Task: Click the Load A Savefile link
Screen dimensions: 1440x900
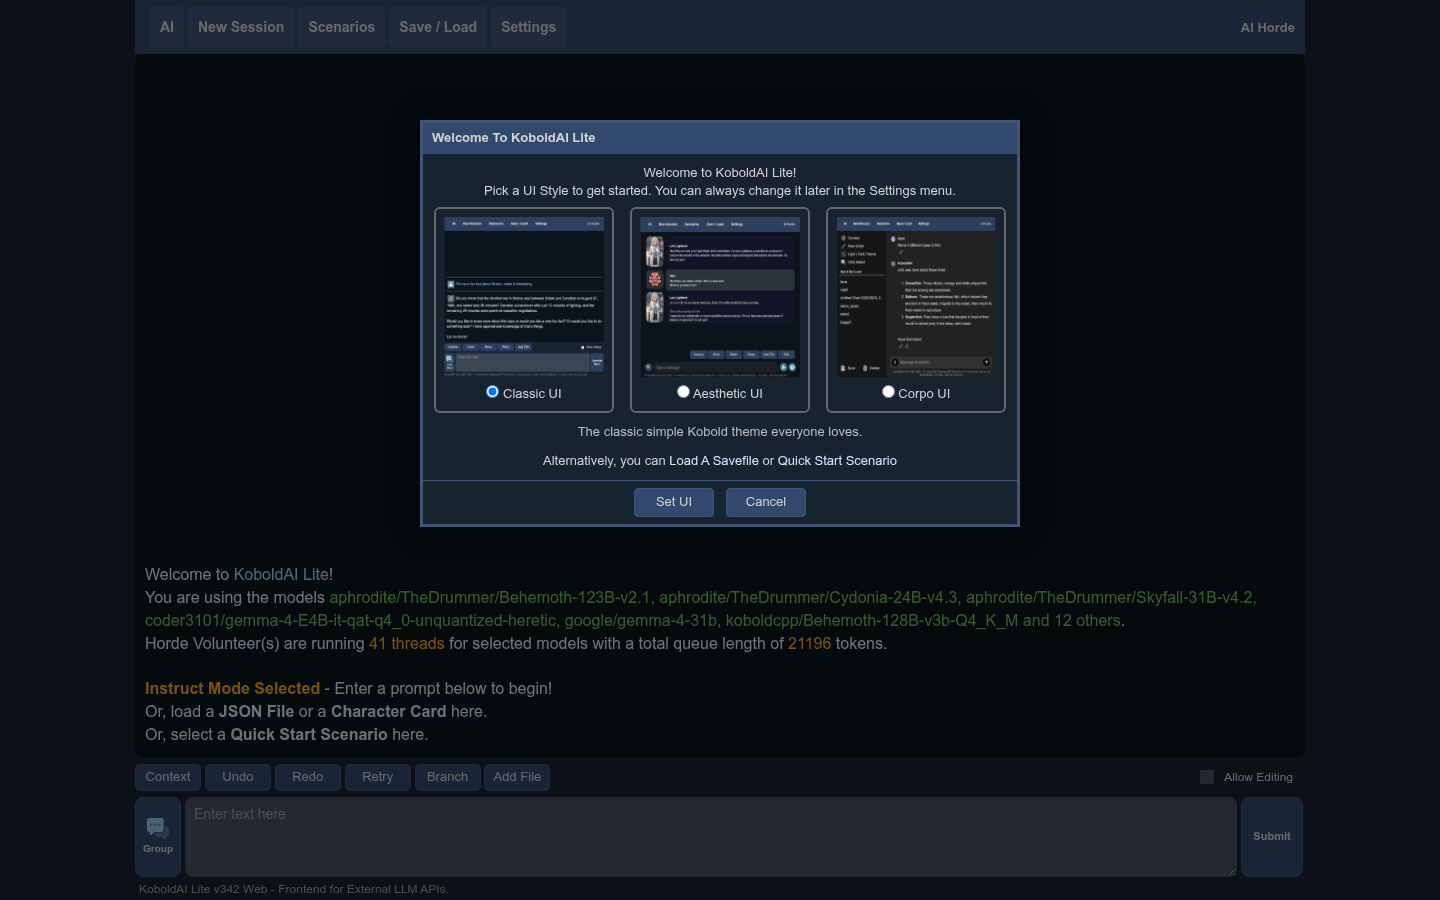Action: click(714, 461)
